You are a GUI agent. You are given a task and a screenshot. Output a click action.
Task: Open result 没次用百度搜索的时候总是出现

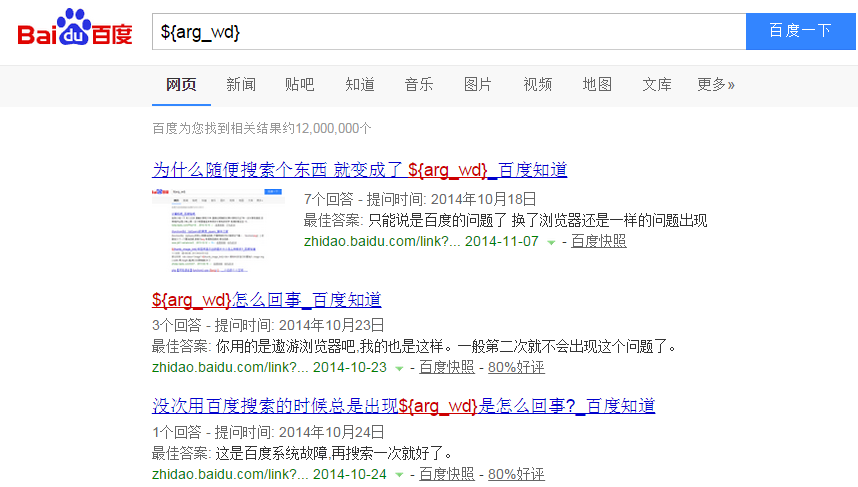(x=404, y=406)
